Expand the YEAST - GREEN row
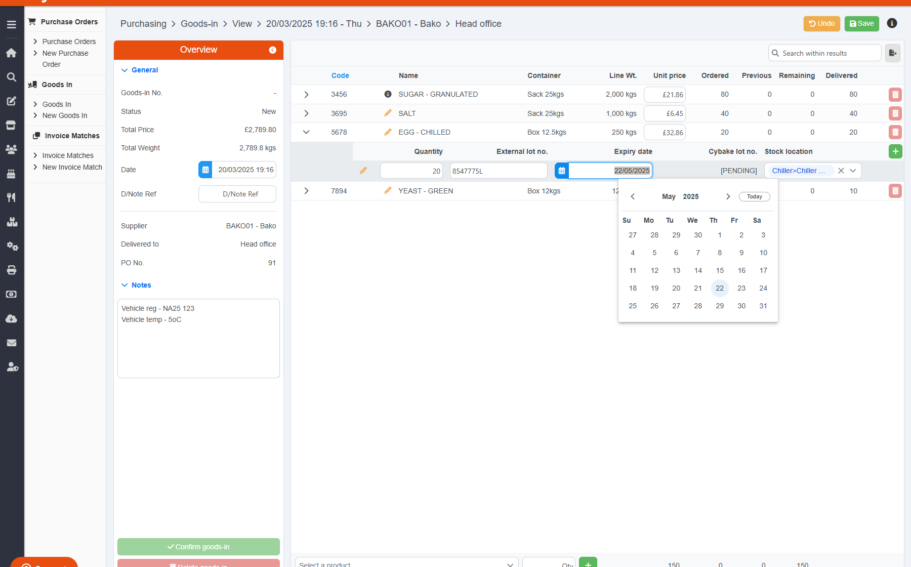The image size is (911, 567). (306, 191)
